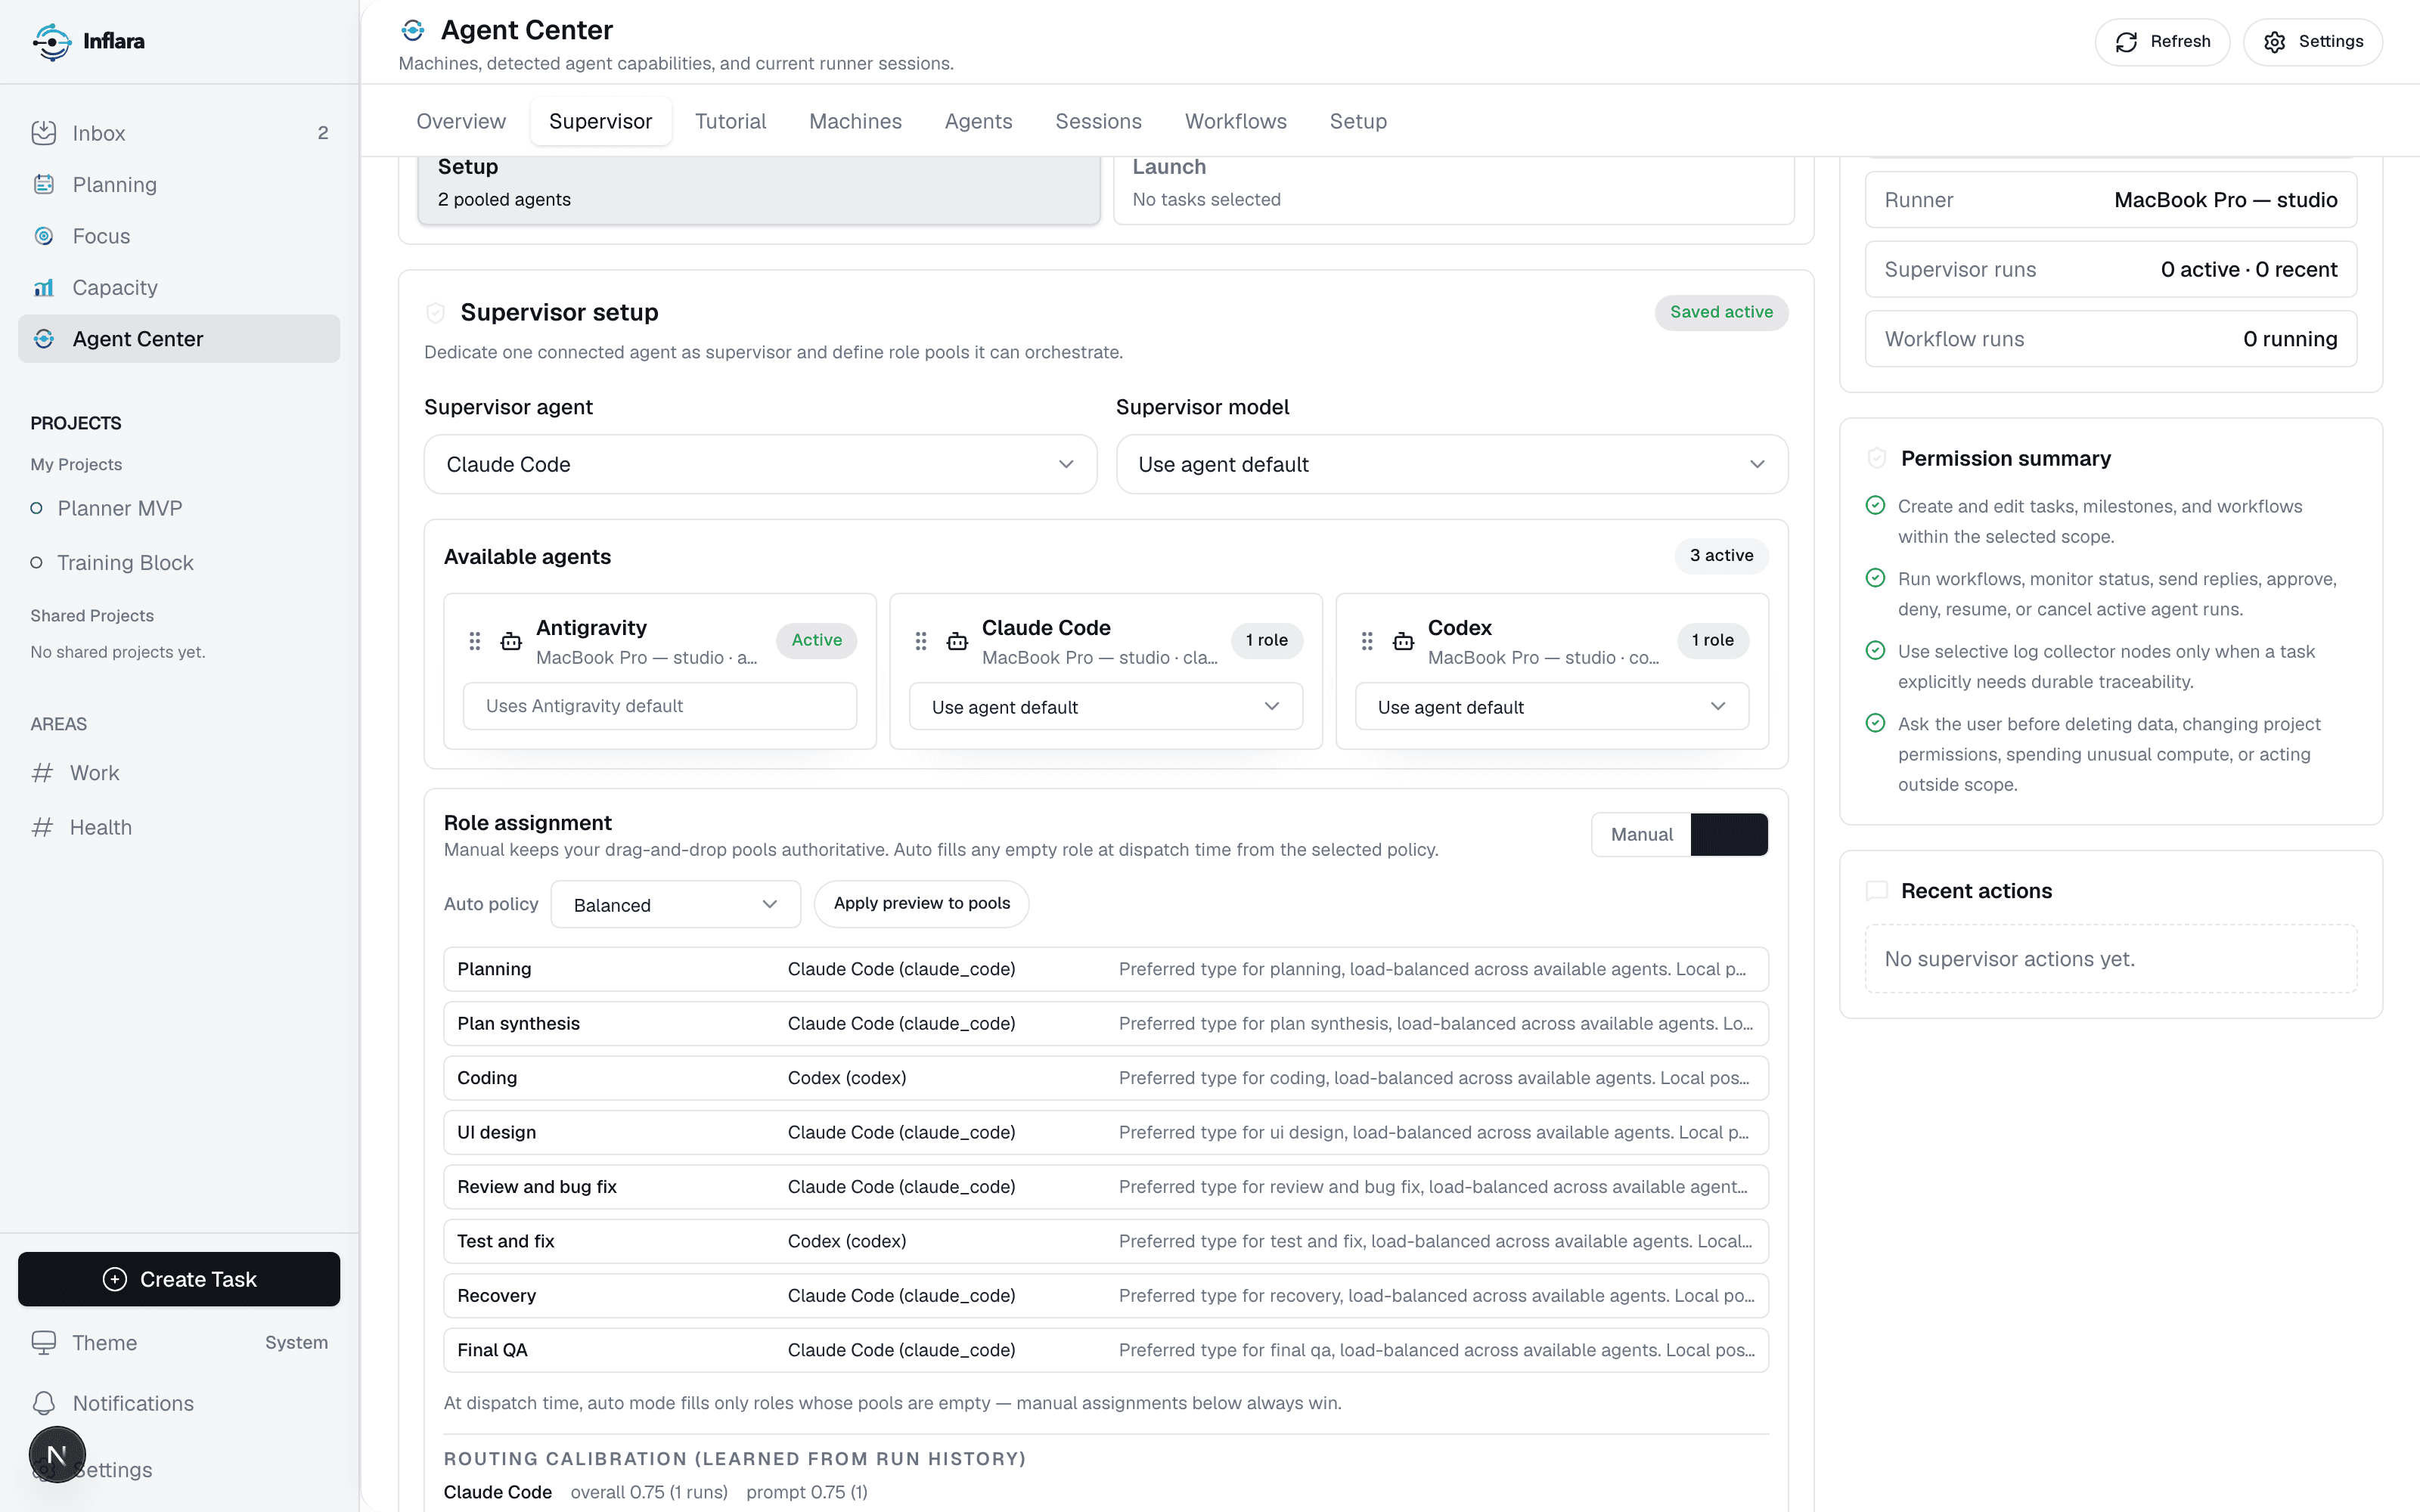Open the Inbox tray icon
Image resolution: width=2420 pixels, height=1512 pixels.
44,133
